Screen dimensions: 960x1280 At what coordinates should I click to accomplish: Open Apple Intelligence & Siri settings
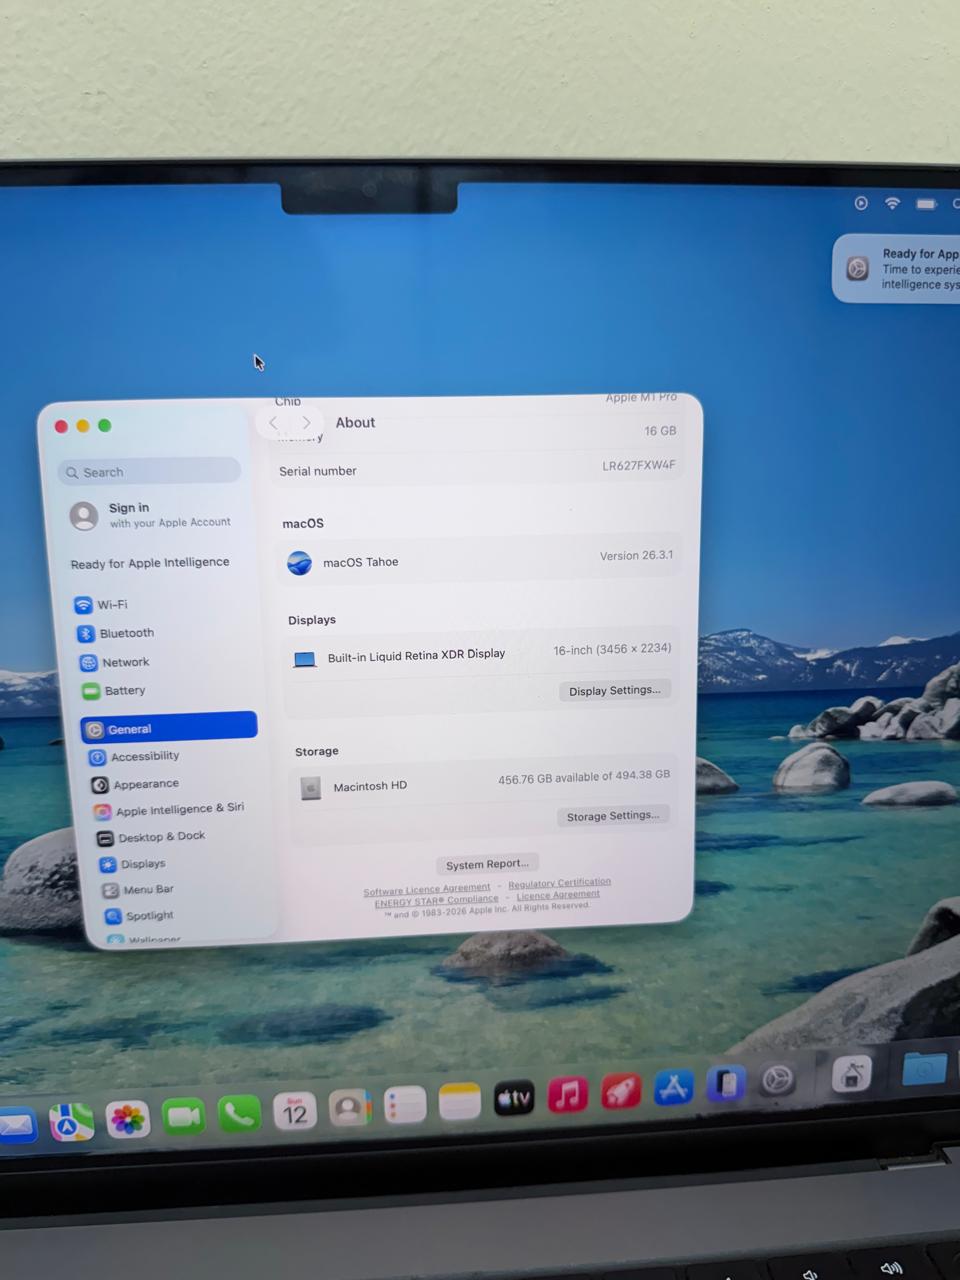169,810
